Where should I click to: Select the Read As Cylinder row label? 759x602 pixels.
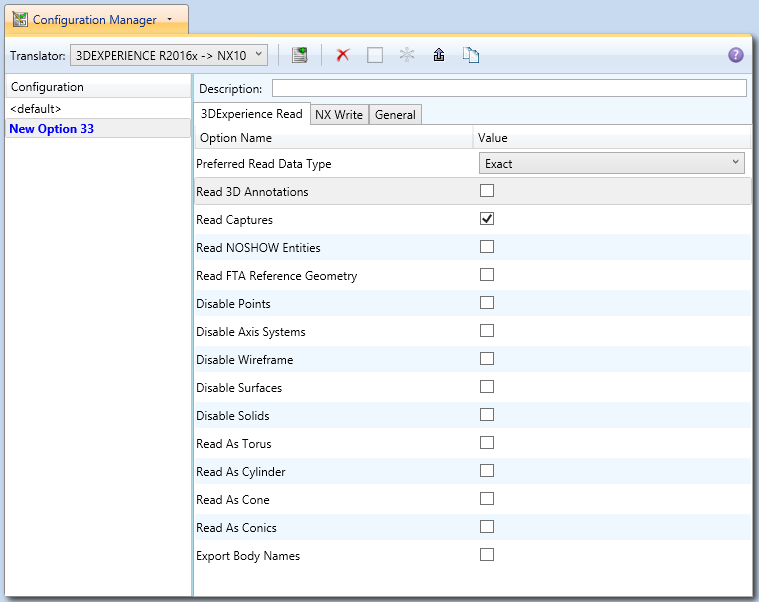point(241,472)
